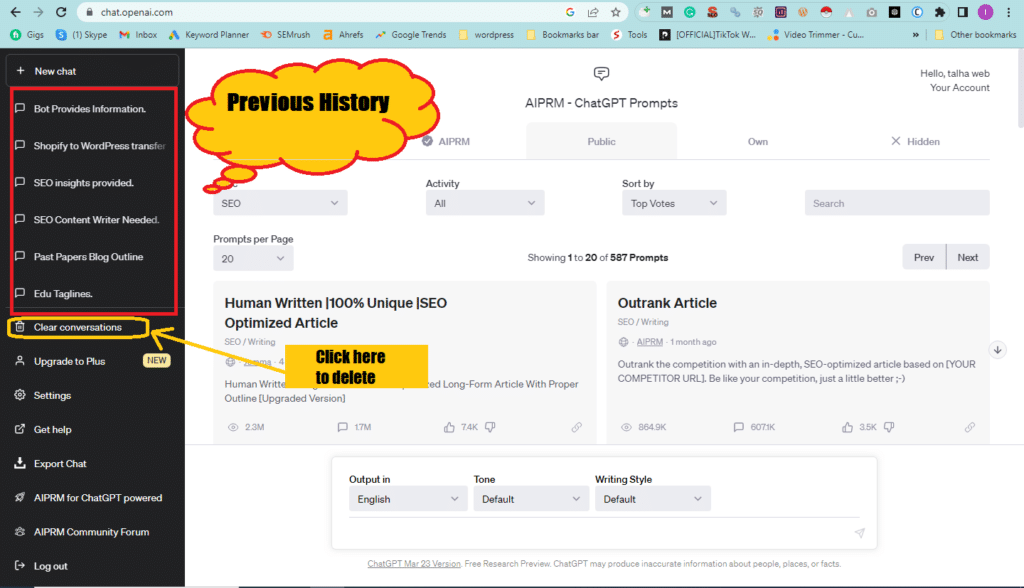
Task: Click the browser back arrow
Action: click(15, 12)
